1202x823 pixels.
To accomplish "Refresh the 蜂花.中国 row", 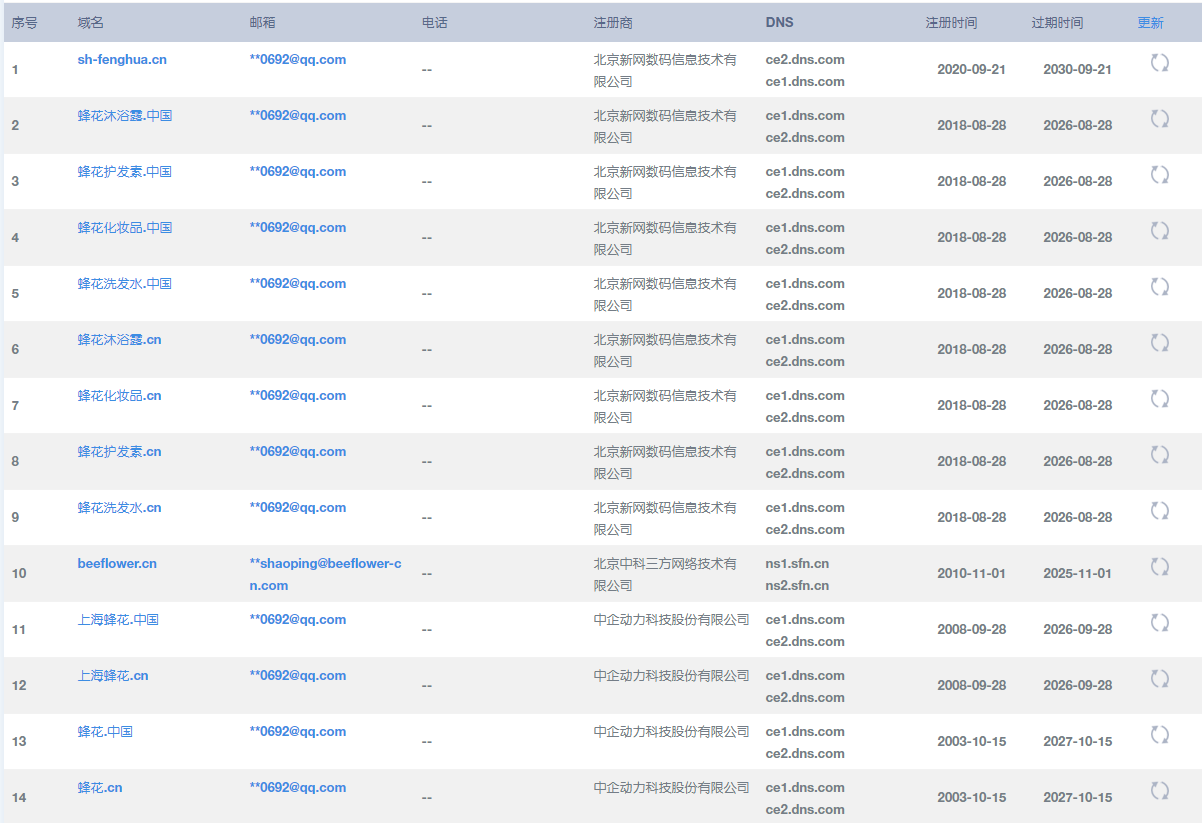I will click(x=1160, y=735).
